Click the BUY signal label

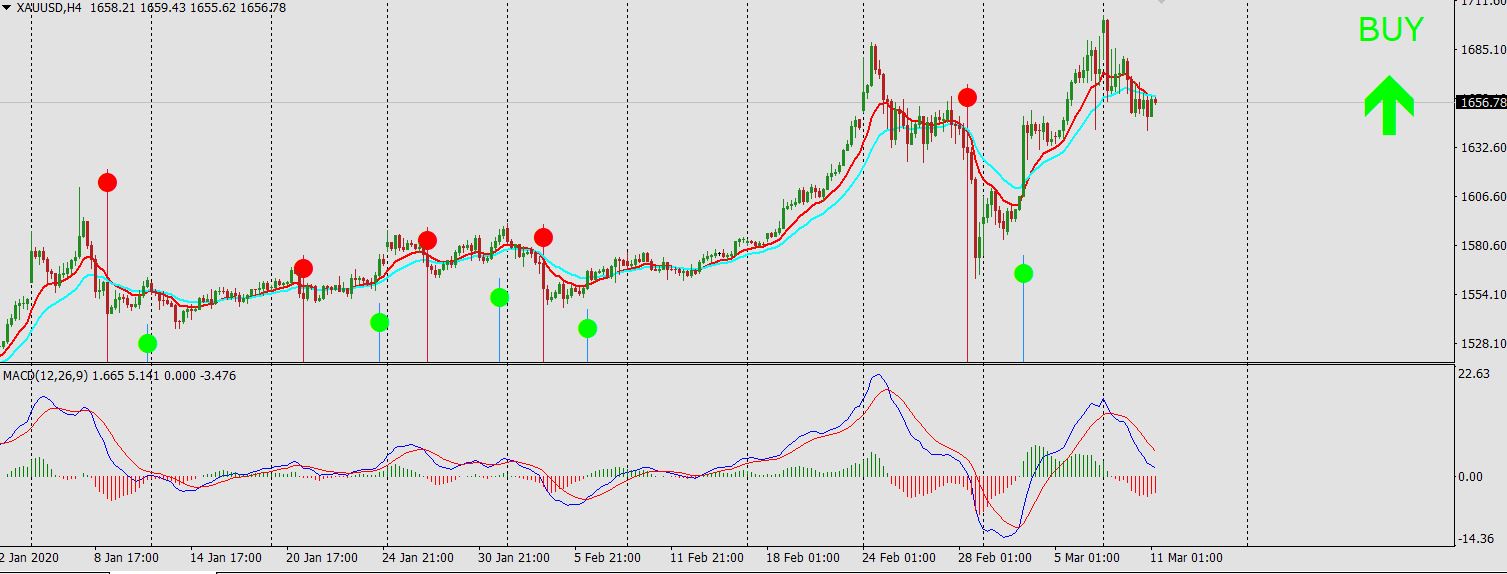click(x=1390, y=30)
